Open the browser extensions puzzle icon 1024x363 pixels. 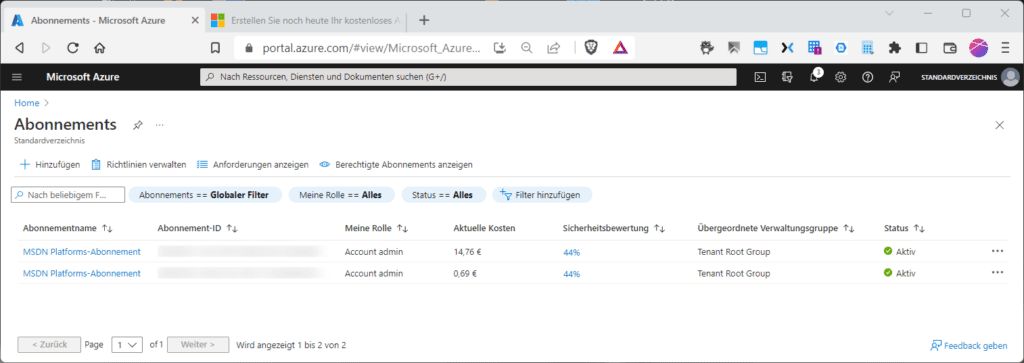point(895,48)
